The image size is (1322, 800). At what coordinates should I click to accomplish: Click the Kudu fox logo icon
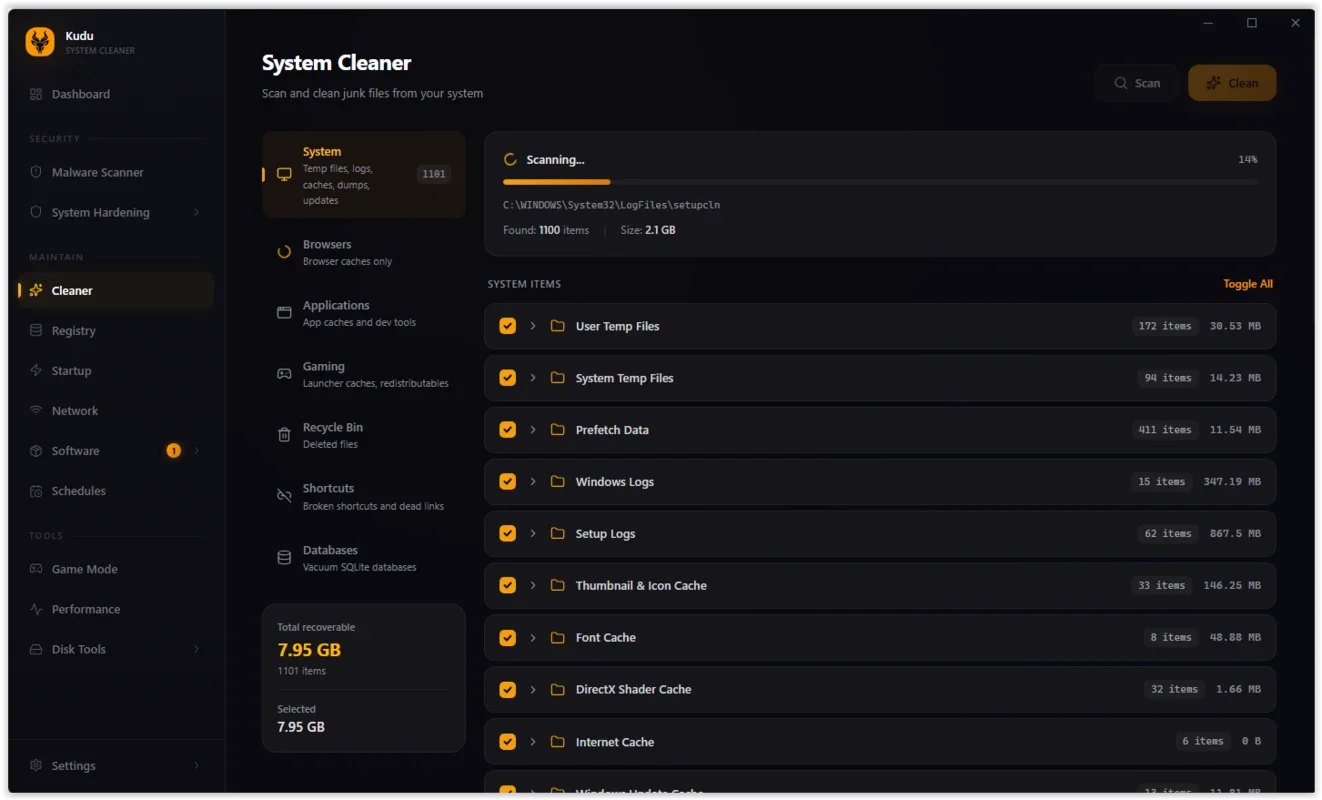point(40,42)
